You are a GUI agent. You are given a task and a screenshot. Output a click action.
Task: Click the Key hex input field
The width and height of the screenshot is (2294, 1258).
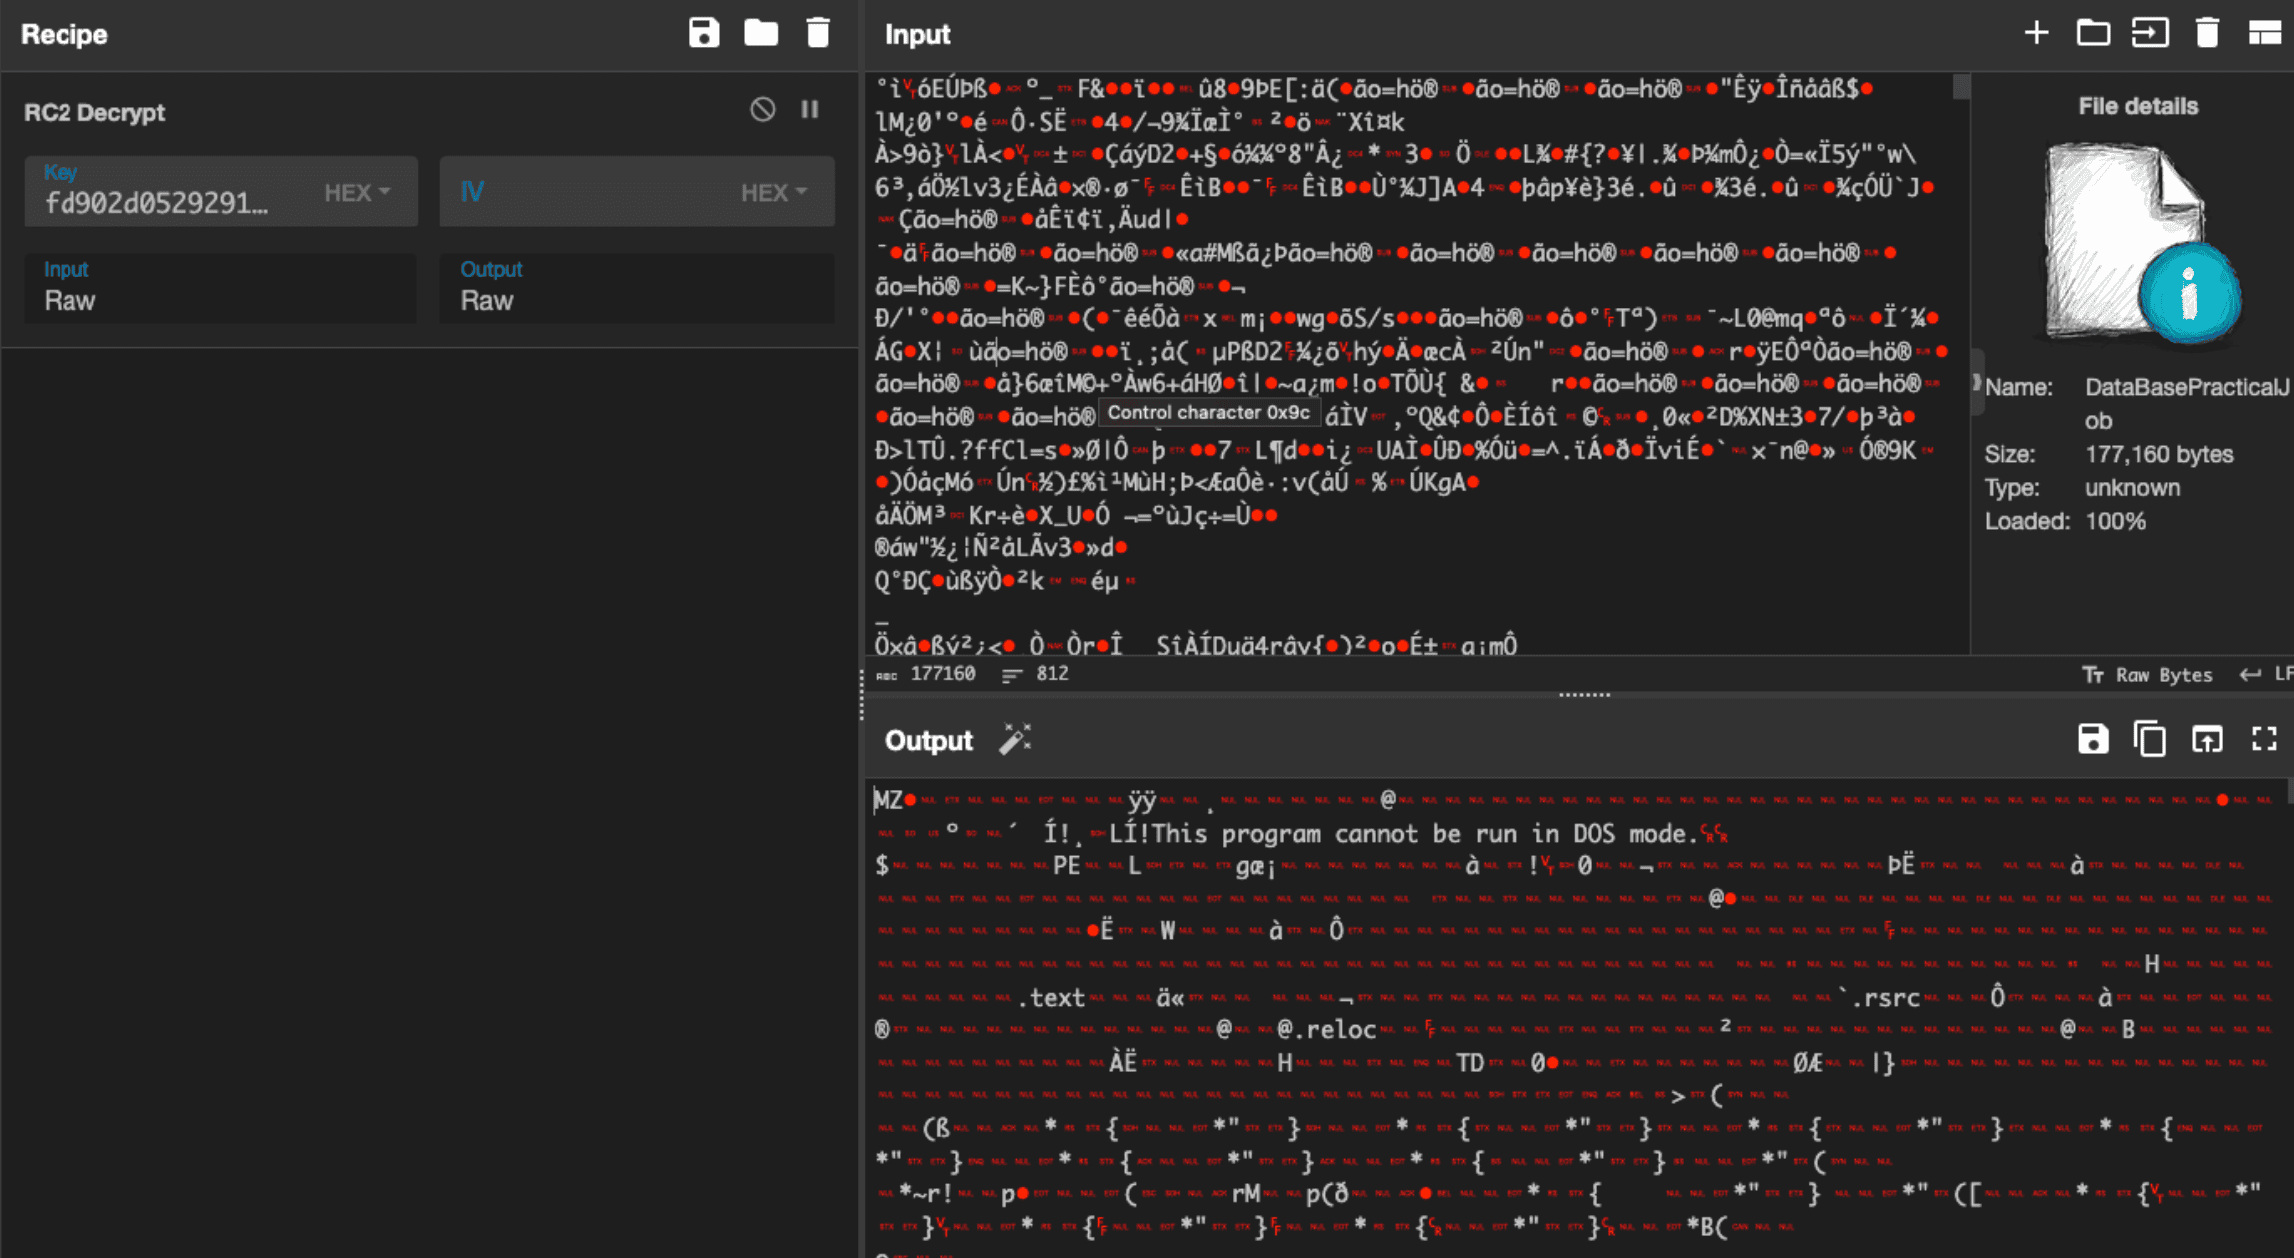(x=160, y=203)
